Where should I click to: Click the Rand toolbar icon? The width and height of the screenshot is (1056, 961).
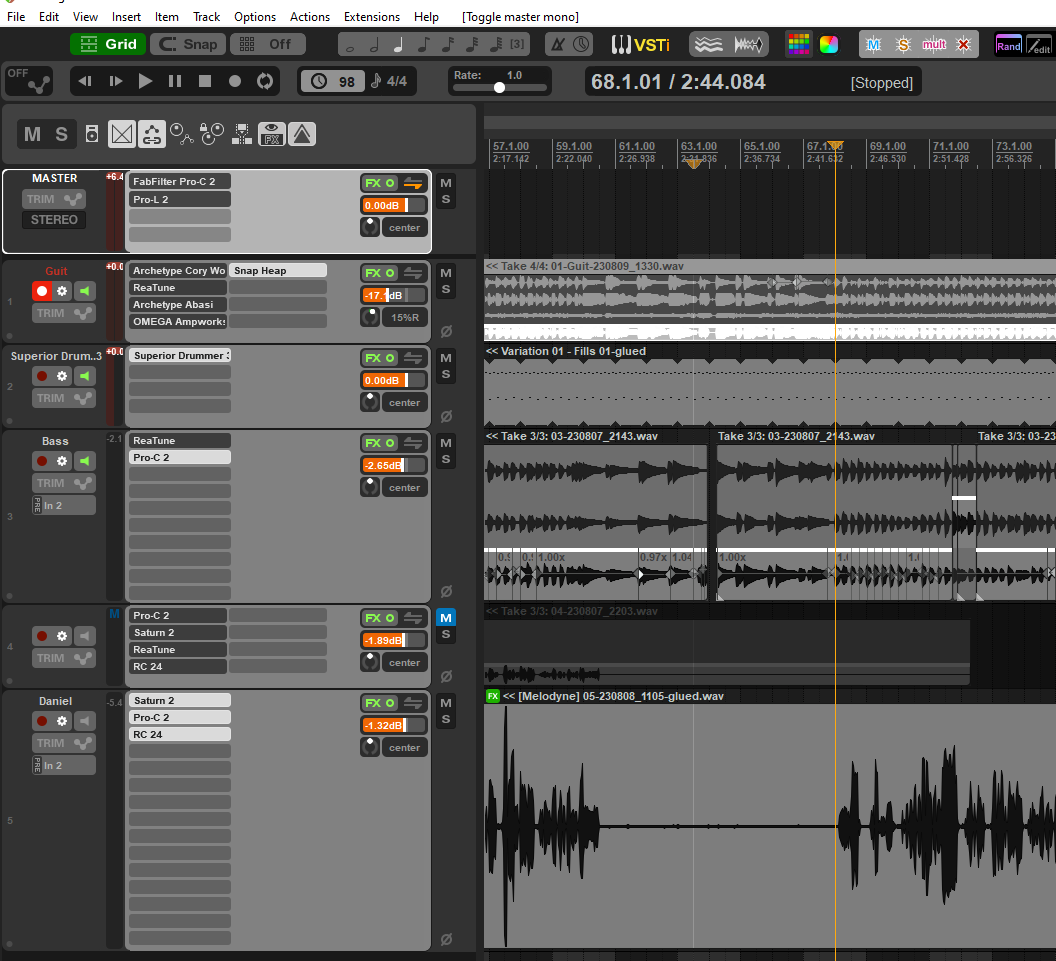click(1008, 44)
